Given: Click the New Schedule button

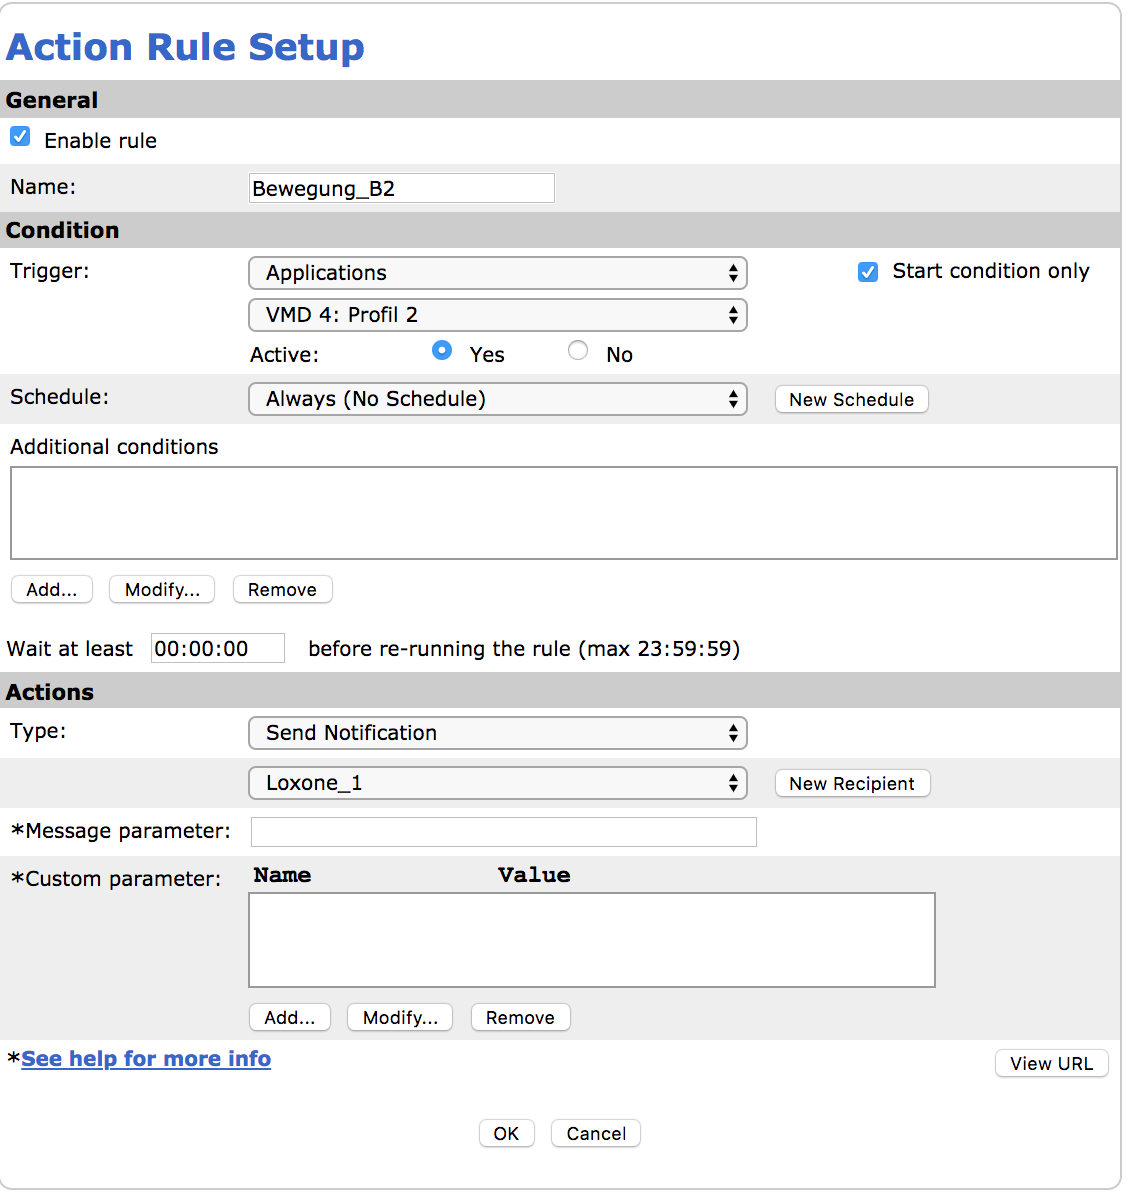Looking at the screenshot, I should 851,400.
